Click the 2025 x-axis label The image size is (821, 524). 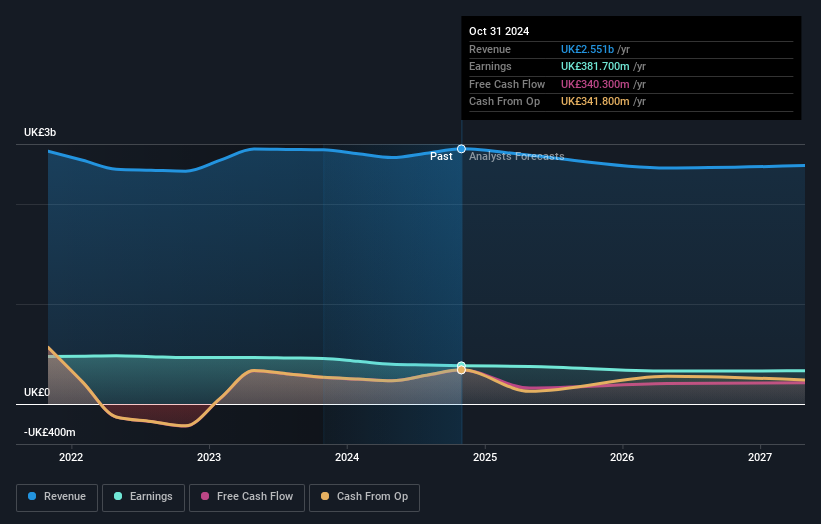pyautogui.click(x=485, y=458)
